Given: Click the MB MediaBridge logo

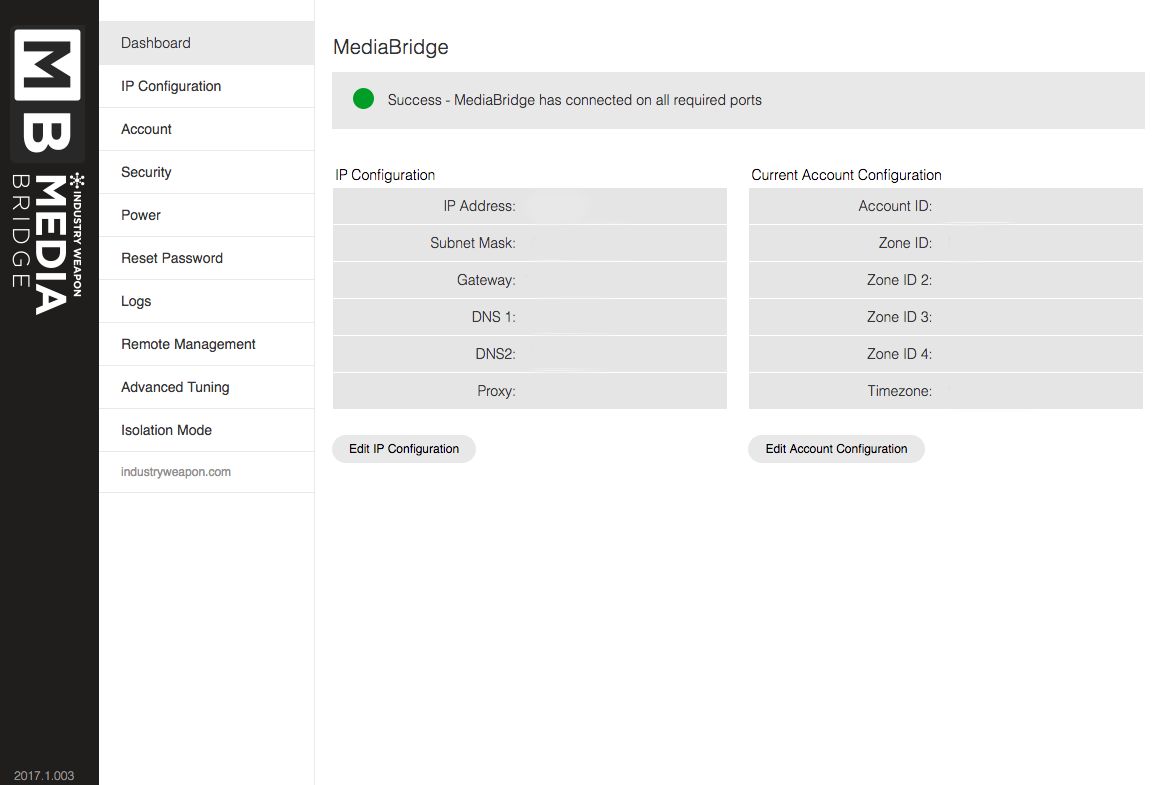Looking at the screenshot, I should [x=48, y=171].
